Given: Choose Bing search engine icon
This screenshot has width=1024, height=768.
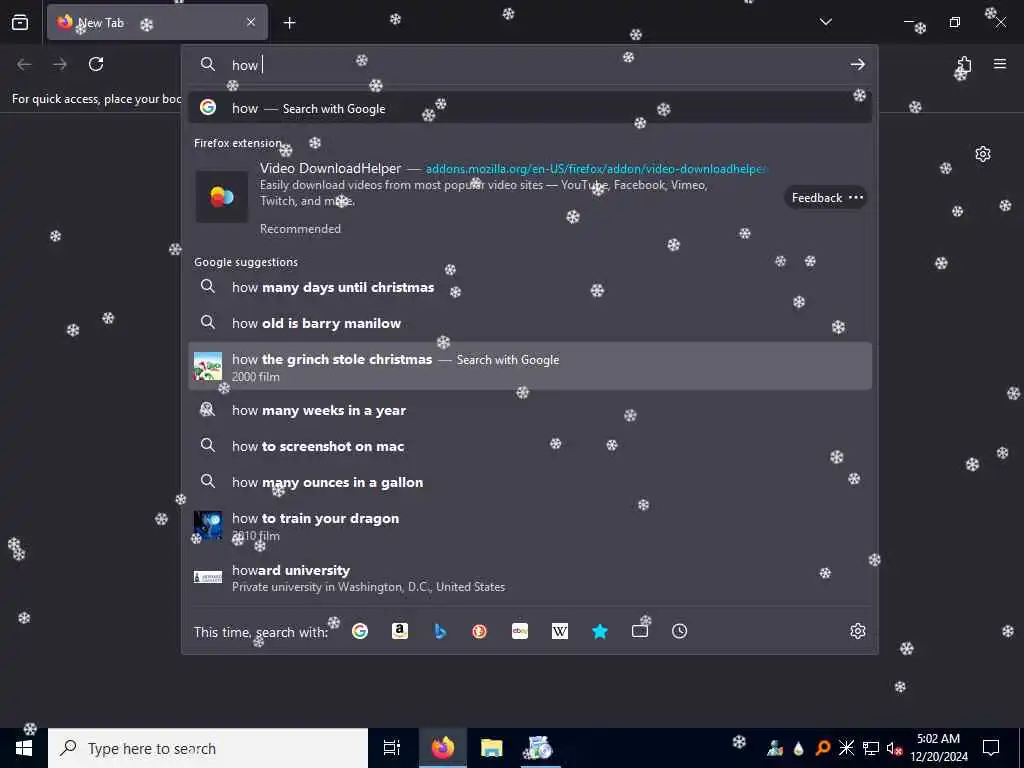Looking at the screenshot, I should (440, 631).
